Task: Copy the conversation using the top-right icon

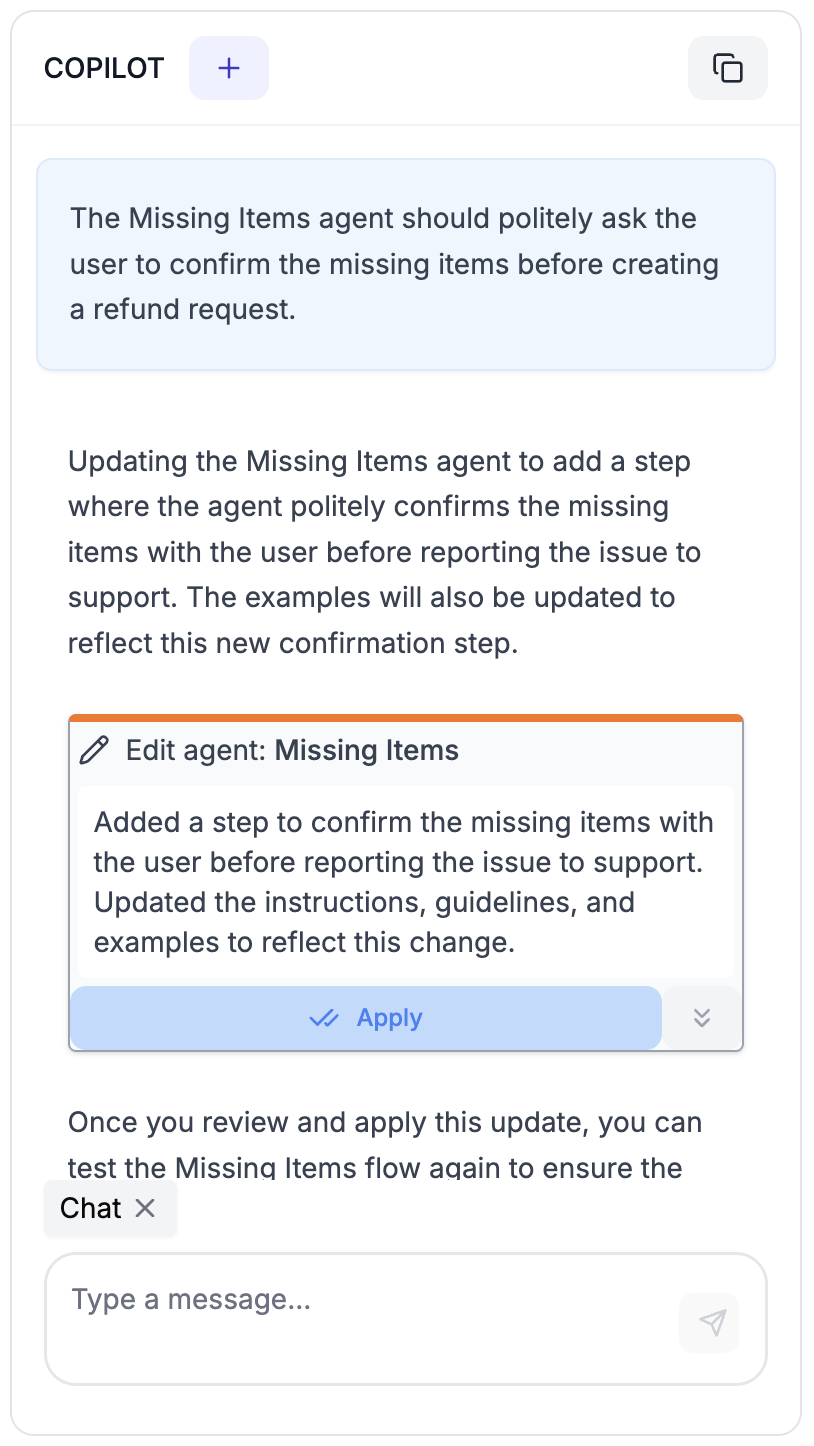Action: (x=728, y=68)
